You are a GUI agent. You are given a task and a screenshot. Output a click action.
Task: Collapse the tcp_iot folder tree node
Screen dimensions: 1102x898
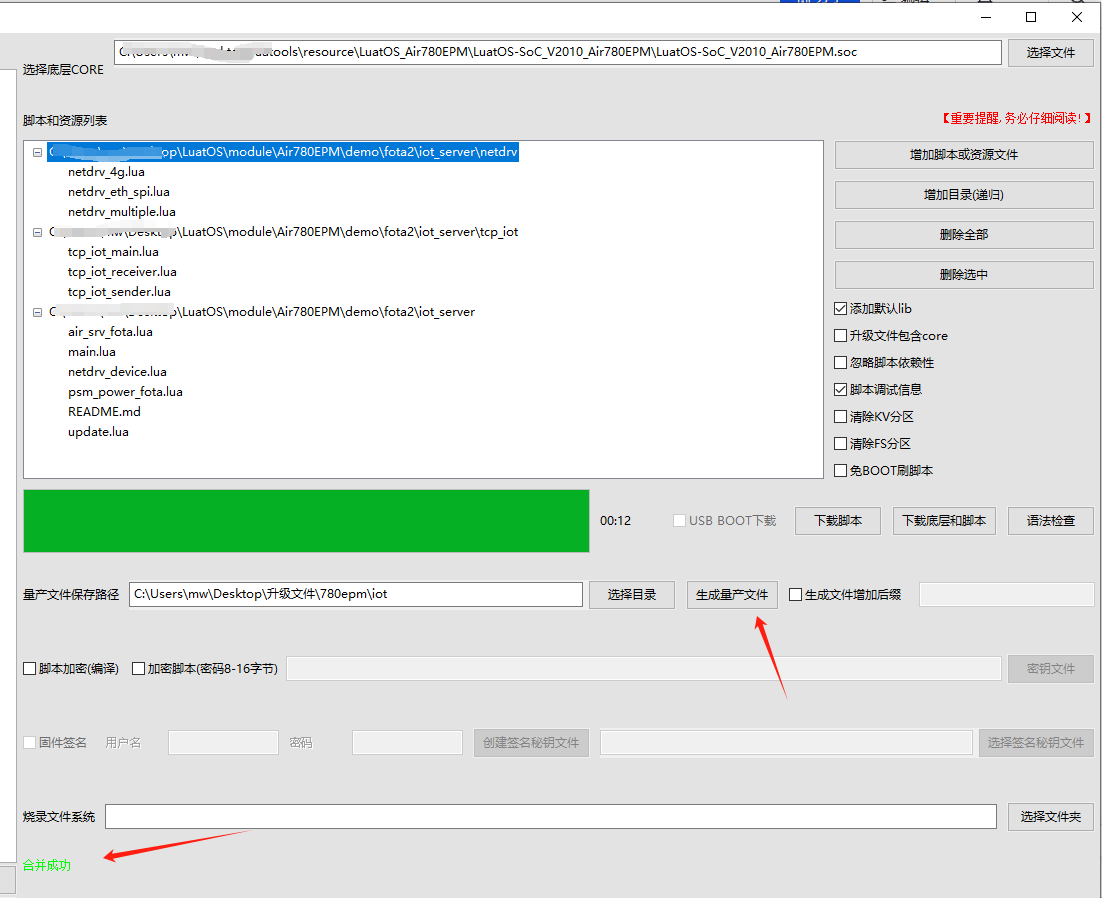38,232
